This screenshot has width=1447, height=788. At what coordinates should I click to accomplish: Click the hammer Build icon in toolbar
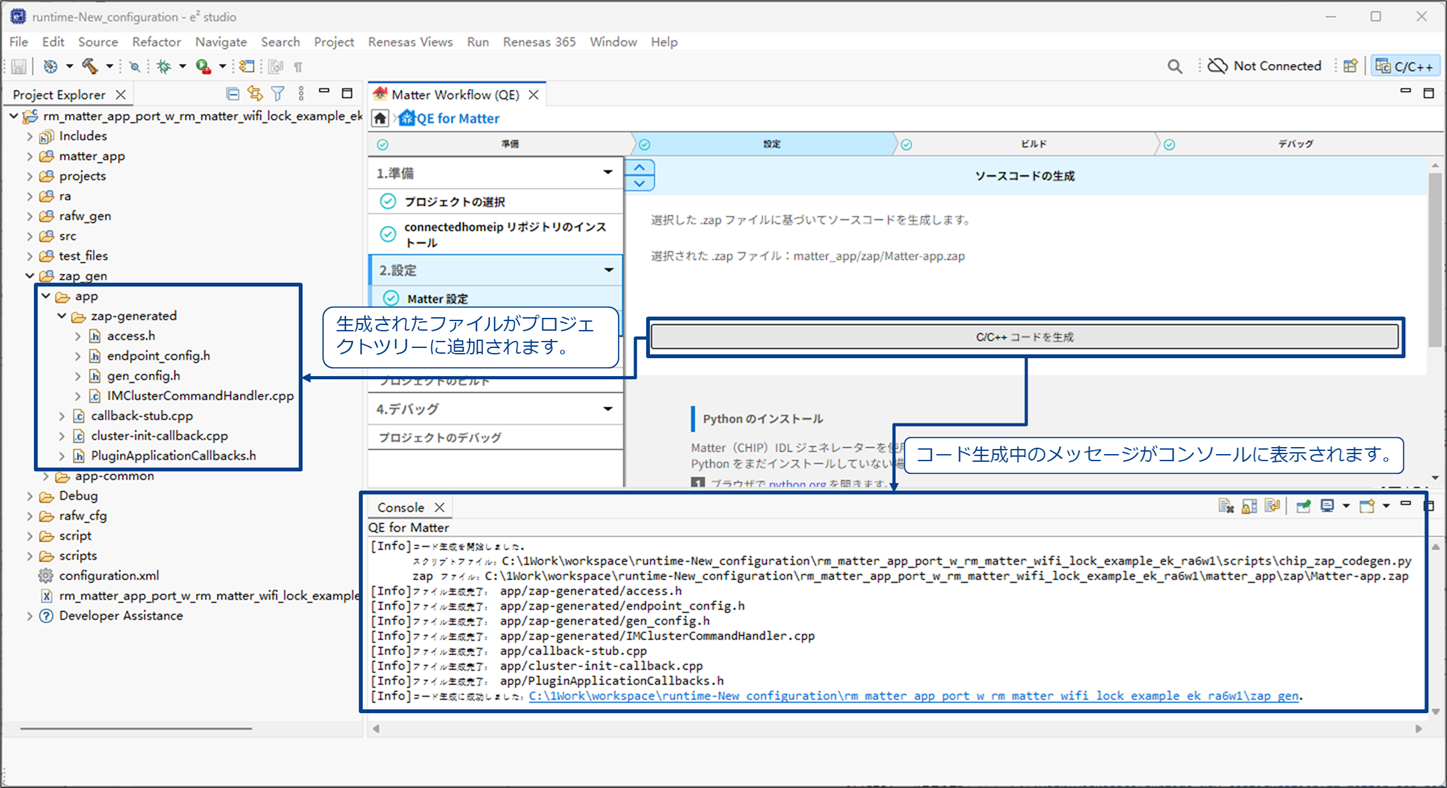pyautogui.click(x=90, y=66)
